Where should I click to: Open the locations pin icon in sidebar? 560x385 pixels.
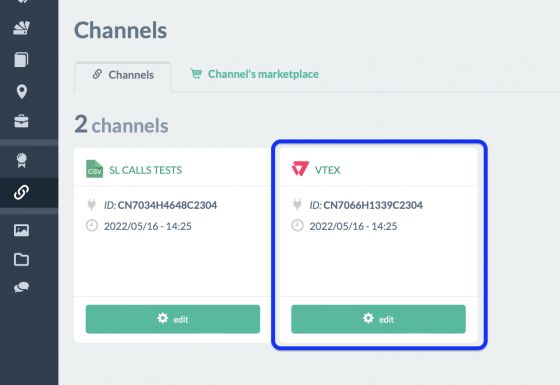click(x=22, y=92)
